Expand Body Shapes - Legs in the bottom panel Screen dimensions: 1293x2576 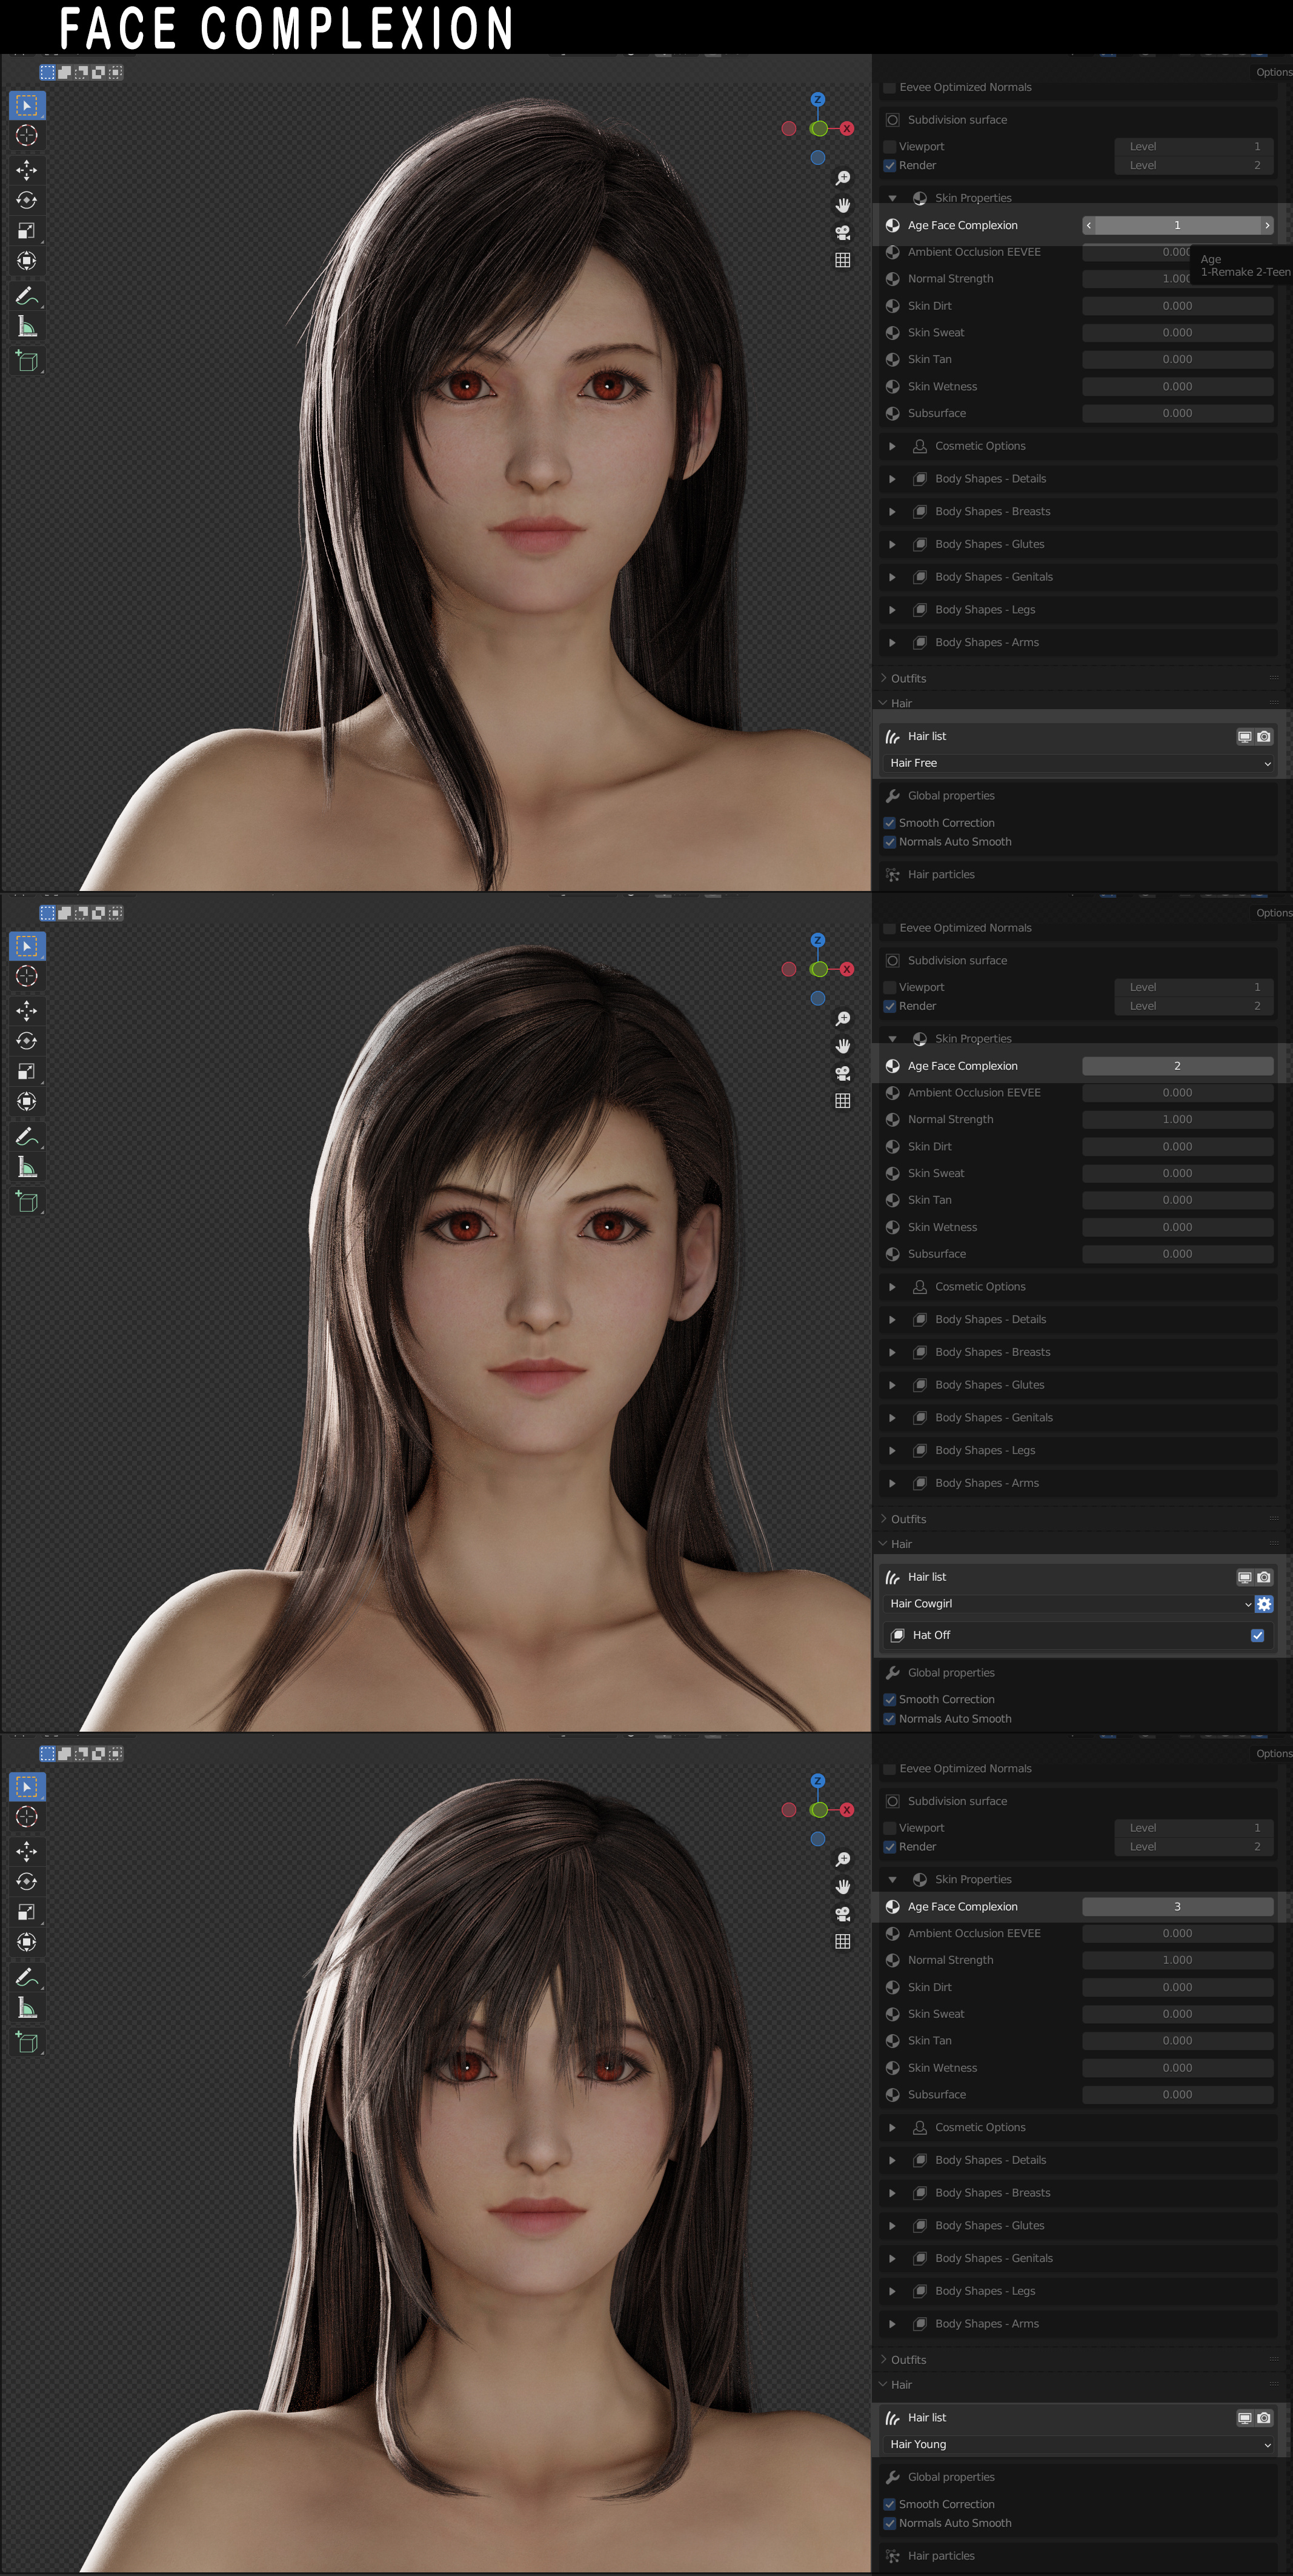892,2291
